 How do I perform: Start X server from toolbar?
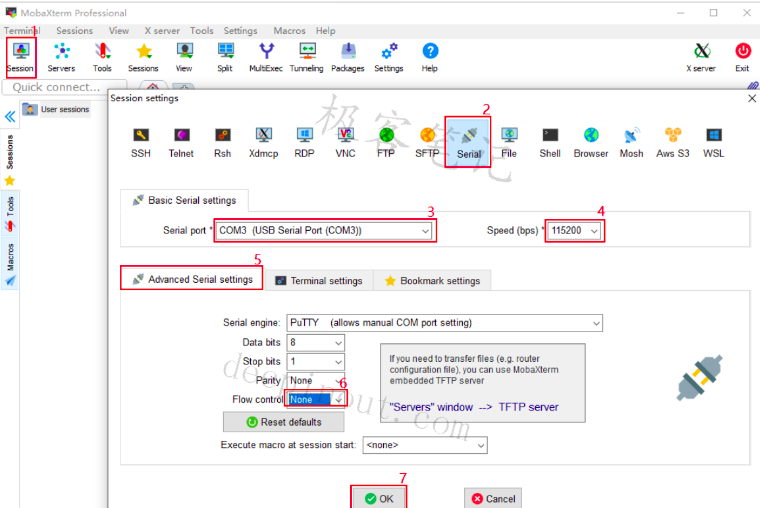701,57
